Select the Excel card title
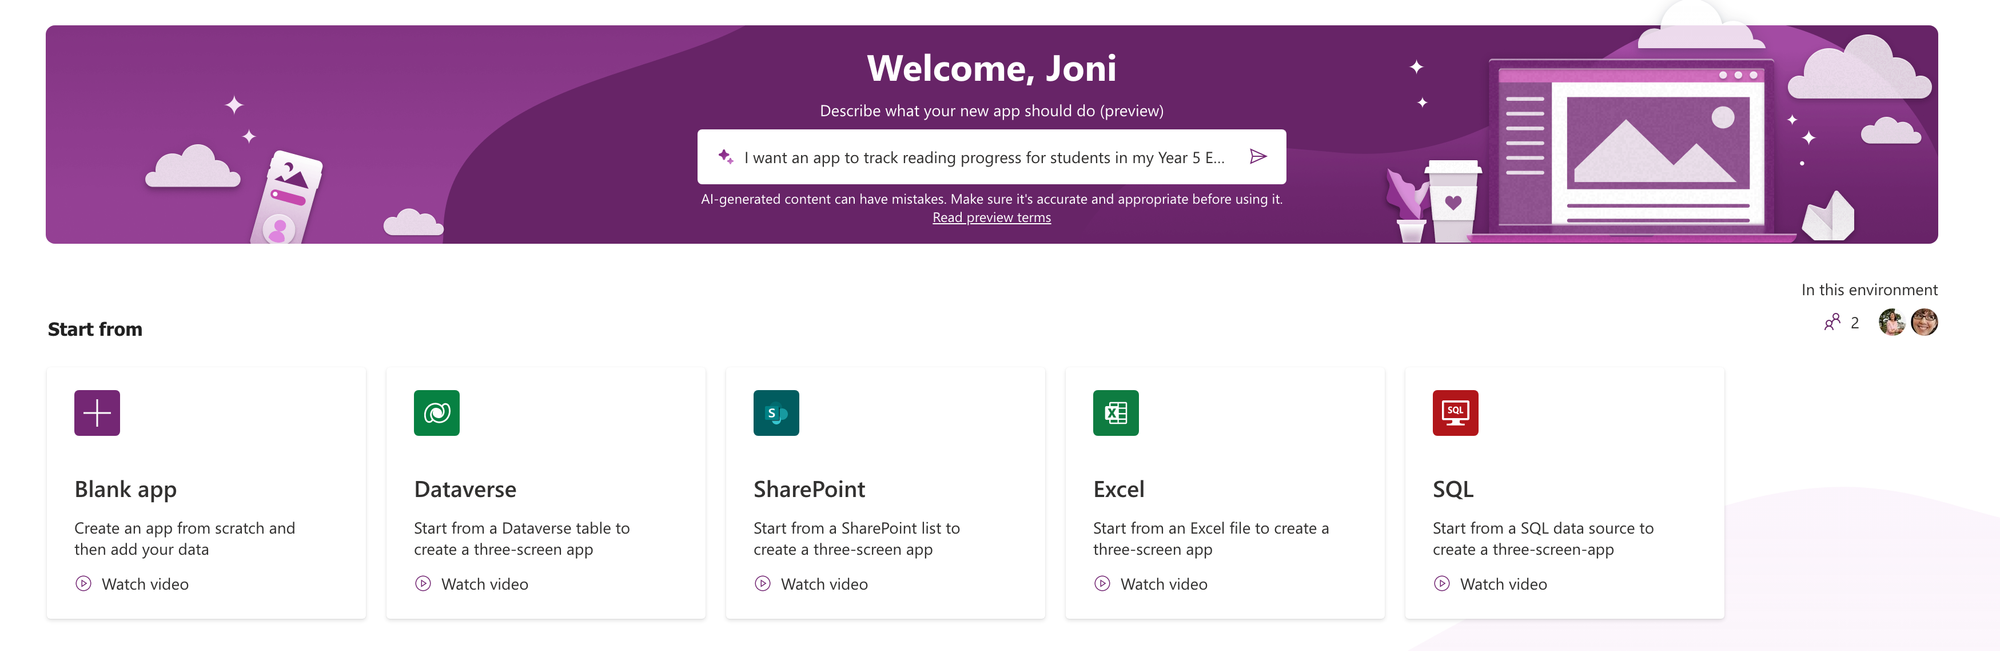The height and width of the screenshot is (651, 2000). [x=1118, y=490]
